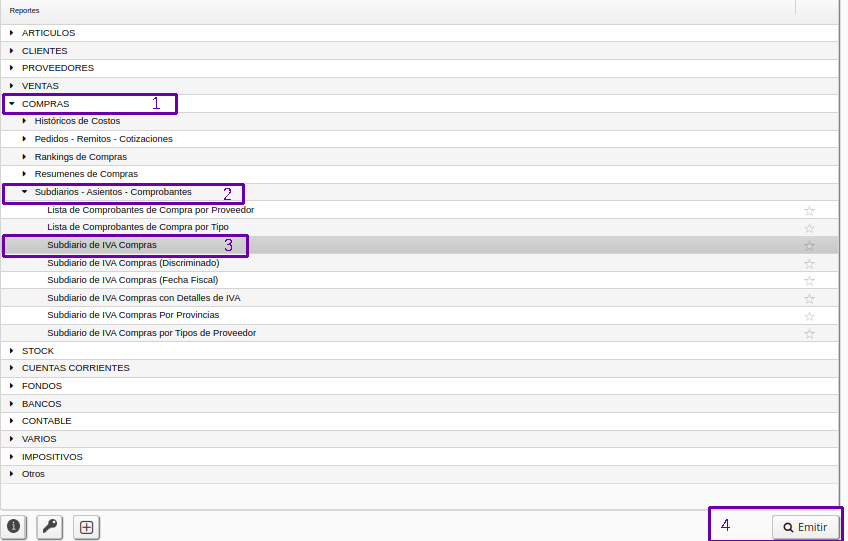Viewport: 848px width, 541px height.
Task: Expand Rankings de Compras arrow
Action: (24, 157)
